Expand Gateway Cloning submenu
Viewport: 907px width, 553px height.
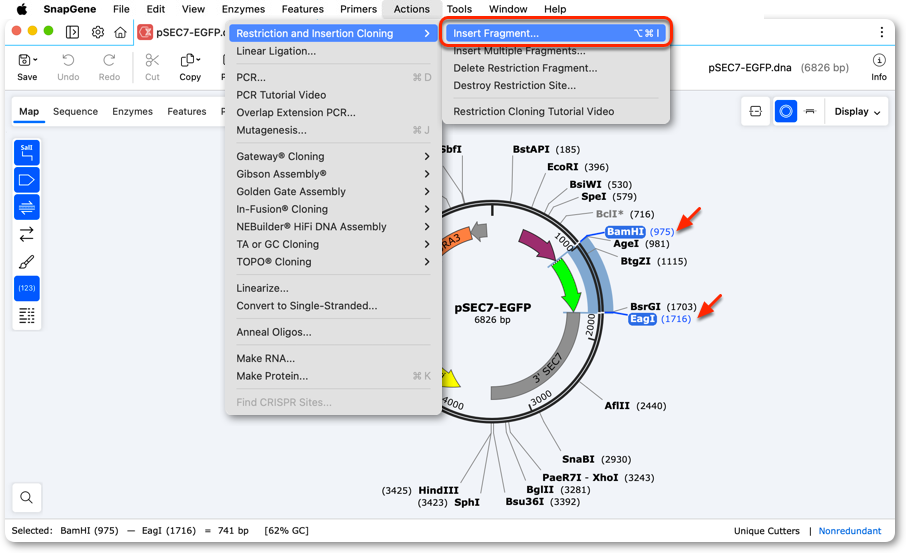coord(333,156)
